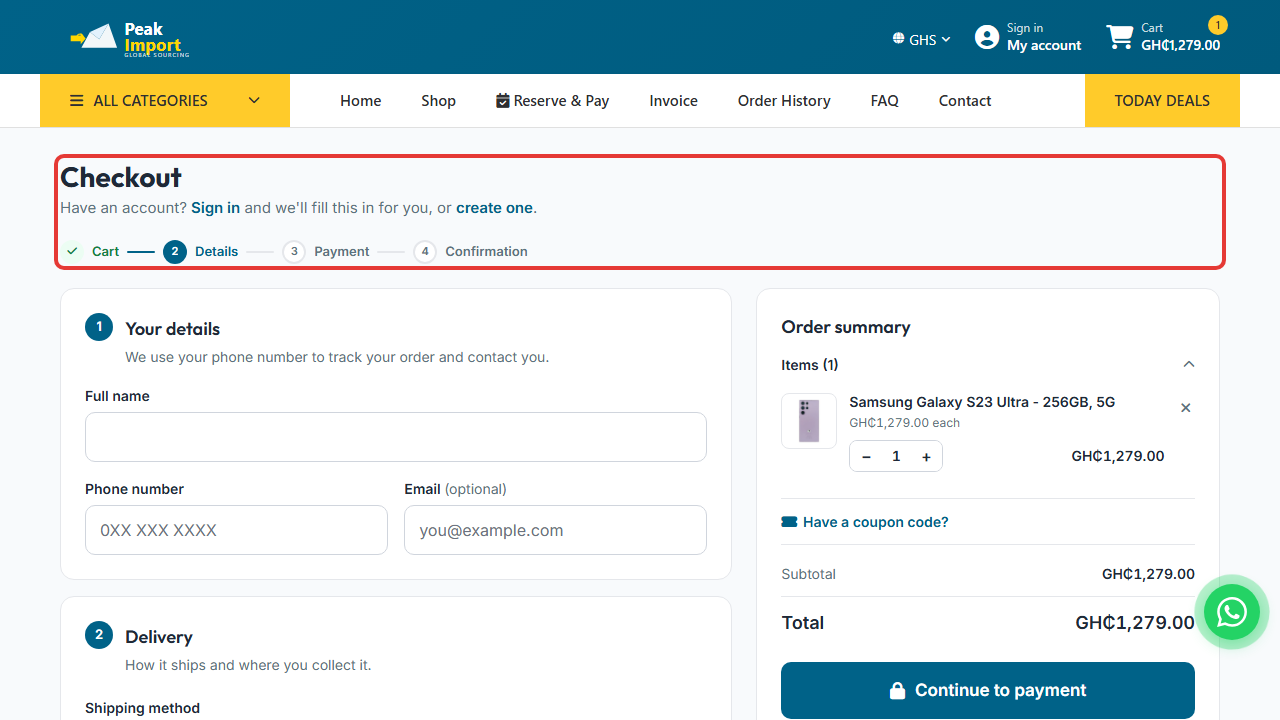Remove Samsung Galaxy S23 Ultra item
Screen dimensions: 1280x720
click(1185, 408)
